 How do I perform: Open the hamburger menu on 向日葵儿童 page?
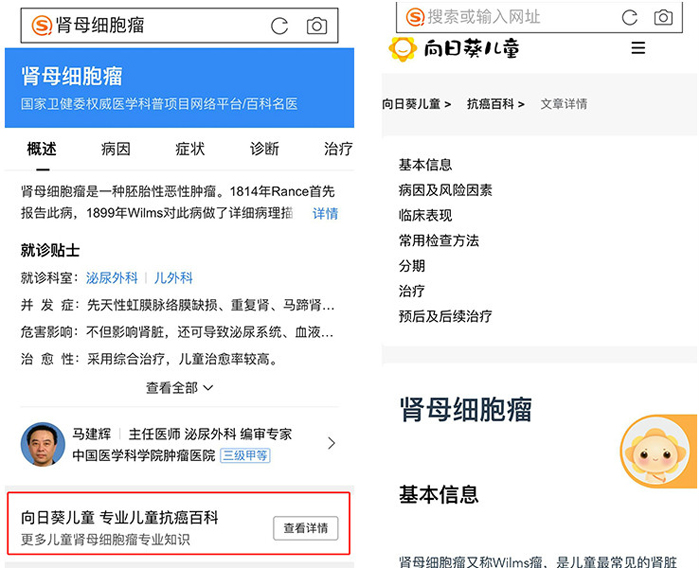pyautogui.click(x=638, y=48)
